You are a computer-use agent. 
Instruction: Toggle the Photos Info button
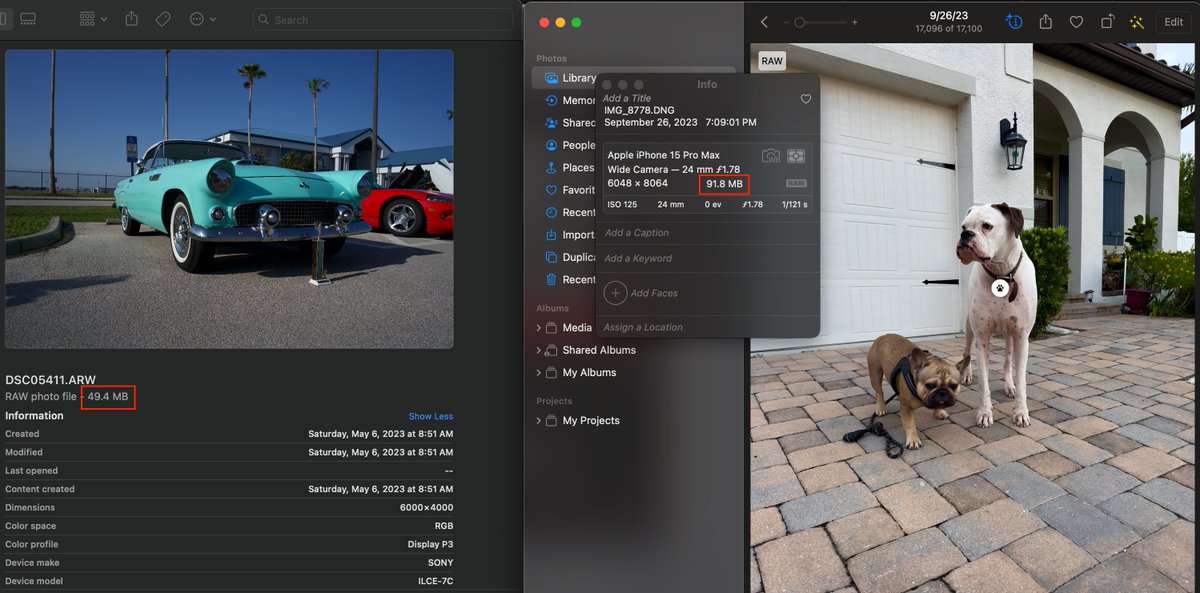1015,22
